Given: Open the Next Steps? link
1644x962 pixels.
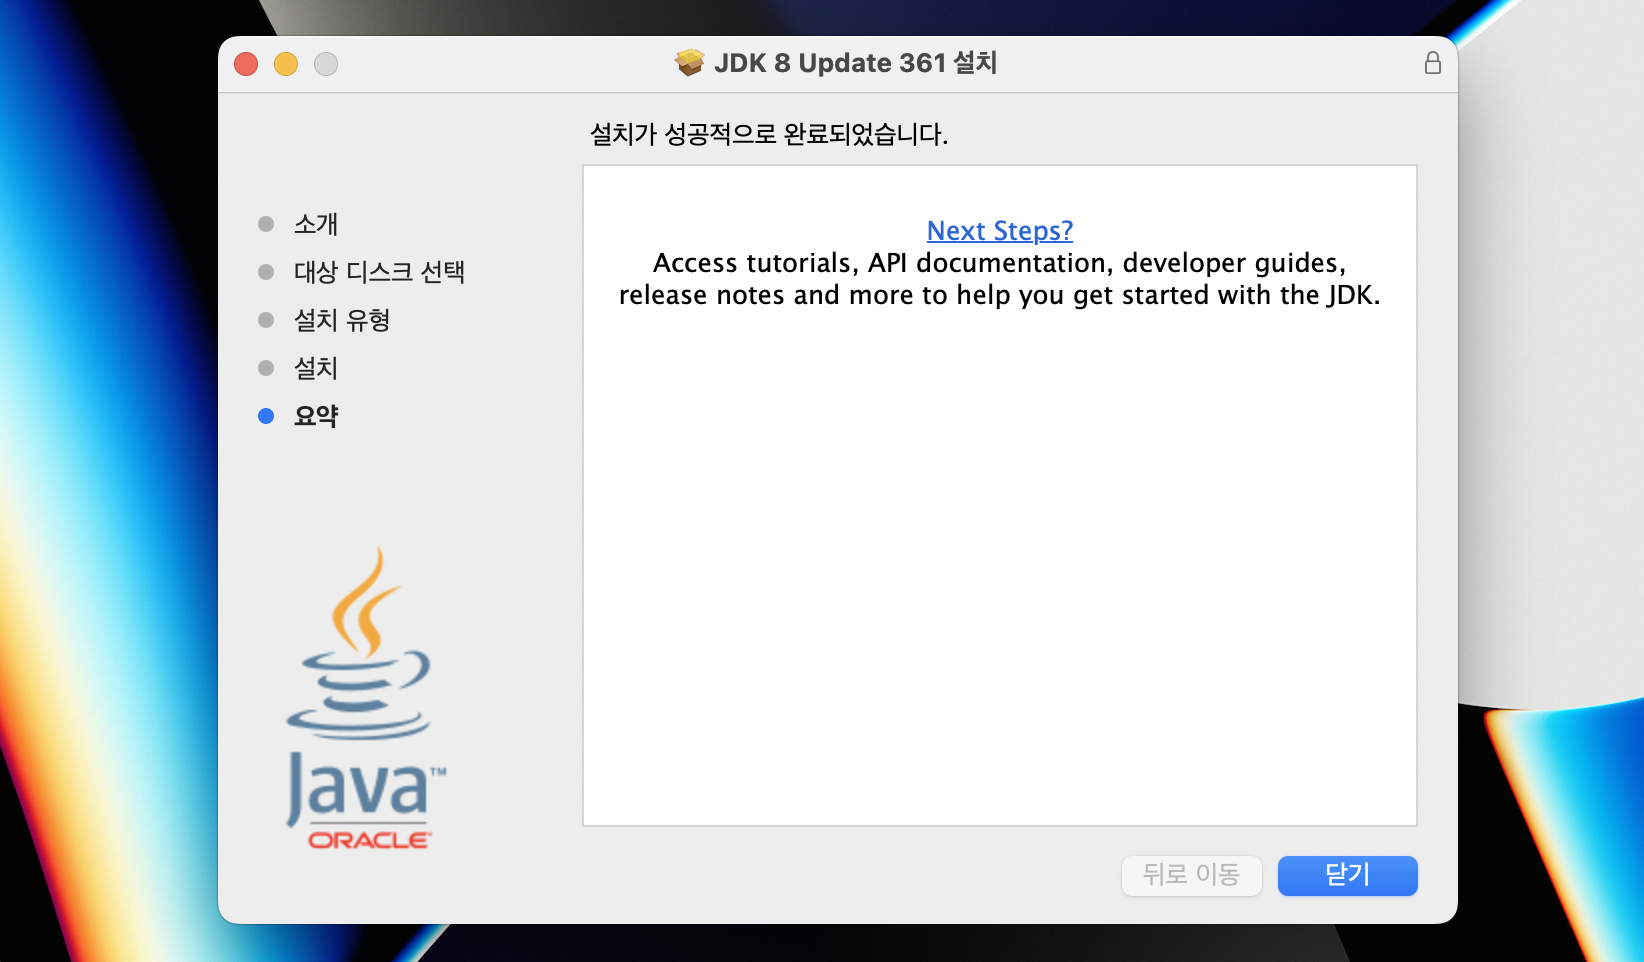Looking at the screenshot, I should pyautogui.click(x=999, y=231).
